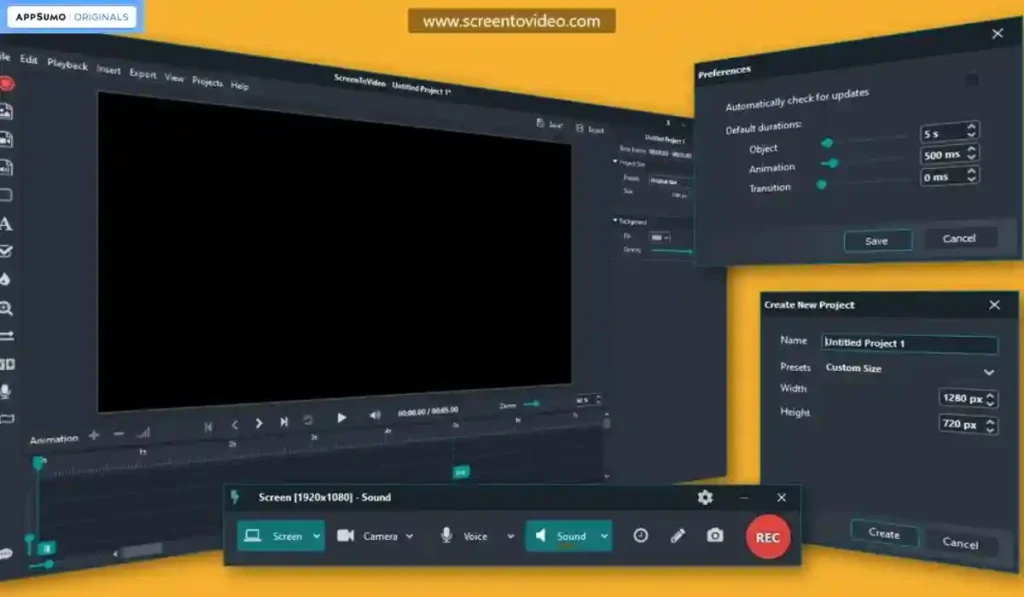Select the arrow line tool in sidebar
This screenshot has width=1024, height=597.
point(7,336)
